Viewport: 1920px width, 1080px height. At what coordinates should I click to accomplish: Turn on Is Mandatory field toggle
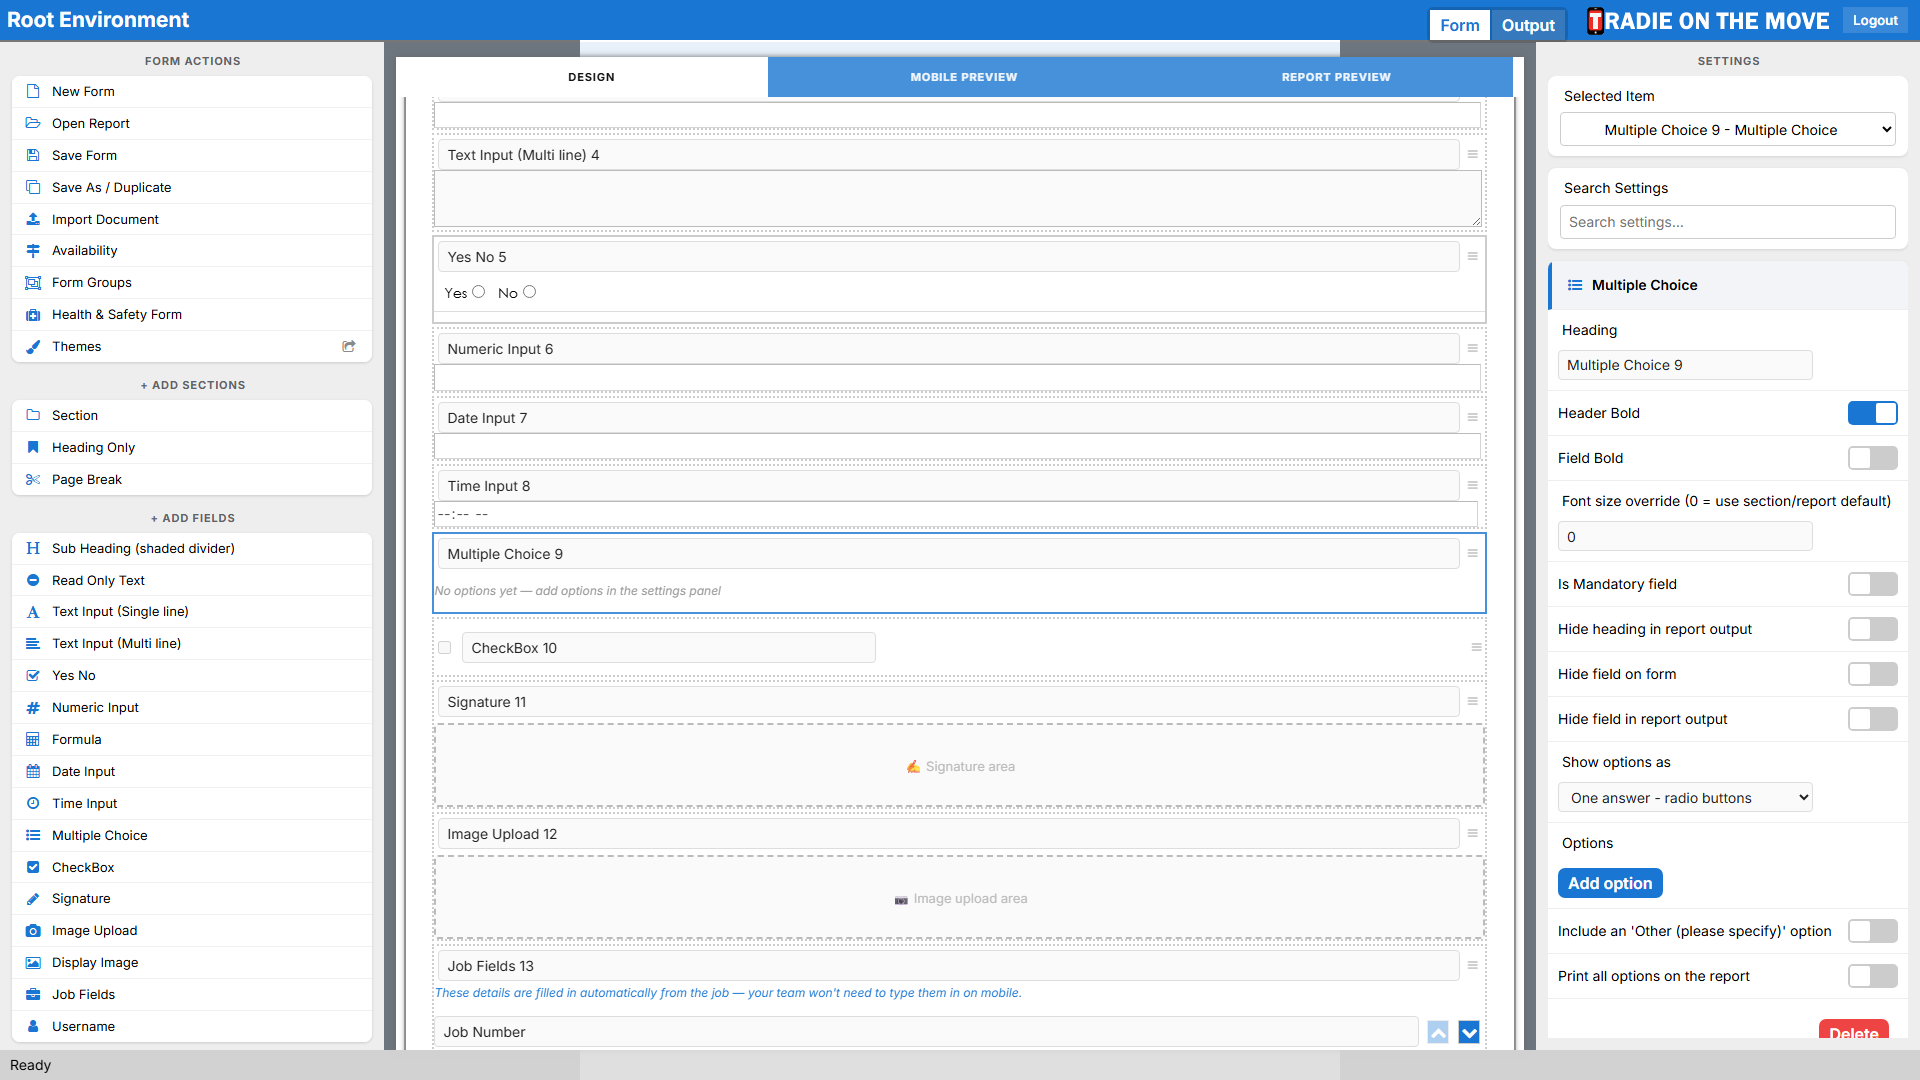[x=1872, y=584]
